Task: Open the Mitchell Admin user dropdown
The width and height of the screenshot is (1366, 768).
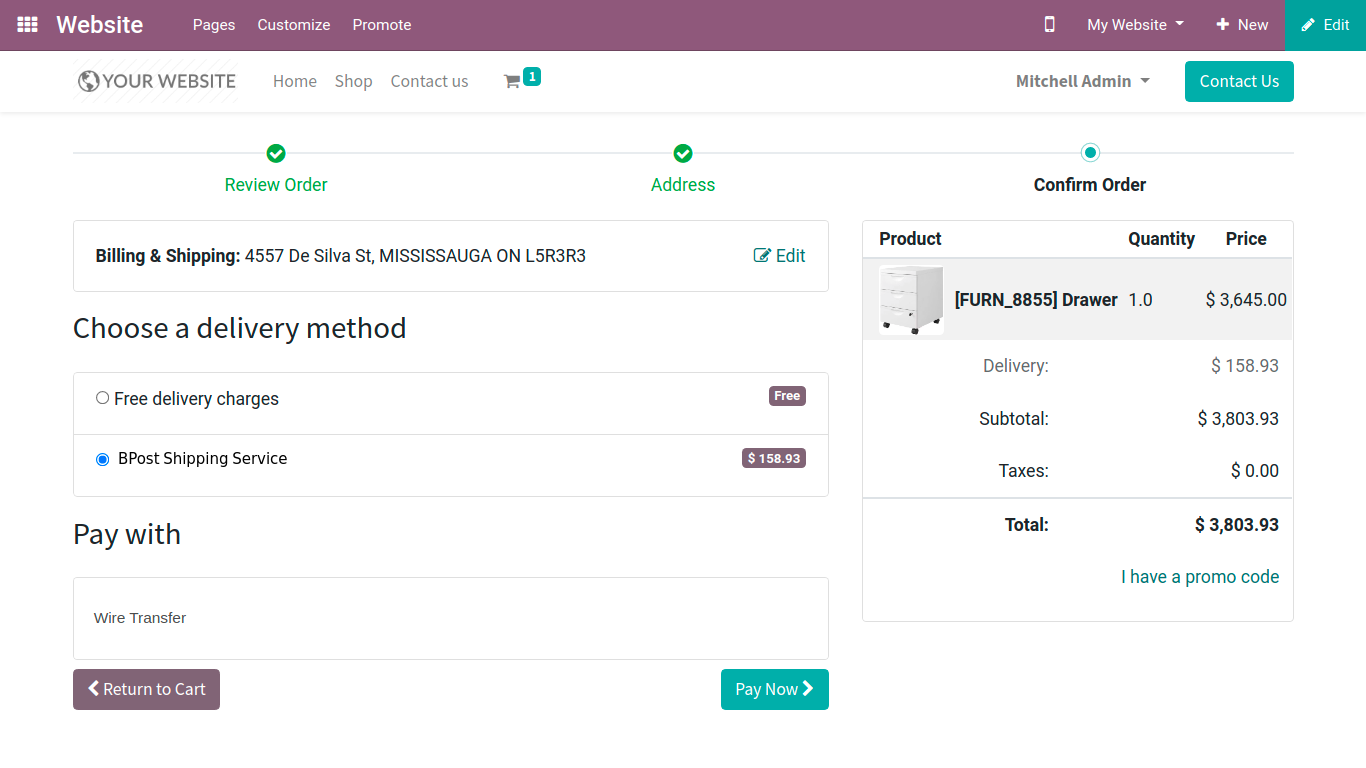Action: pyautogui.click(x=1083, y=81)
